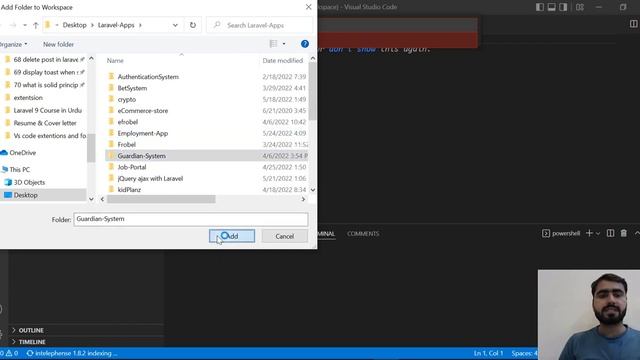Click intelephense indexing status bar item
This screenshot has width=640, height=360.
[x=72, y=353]
